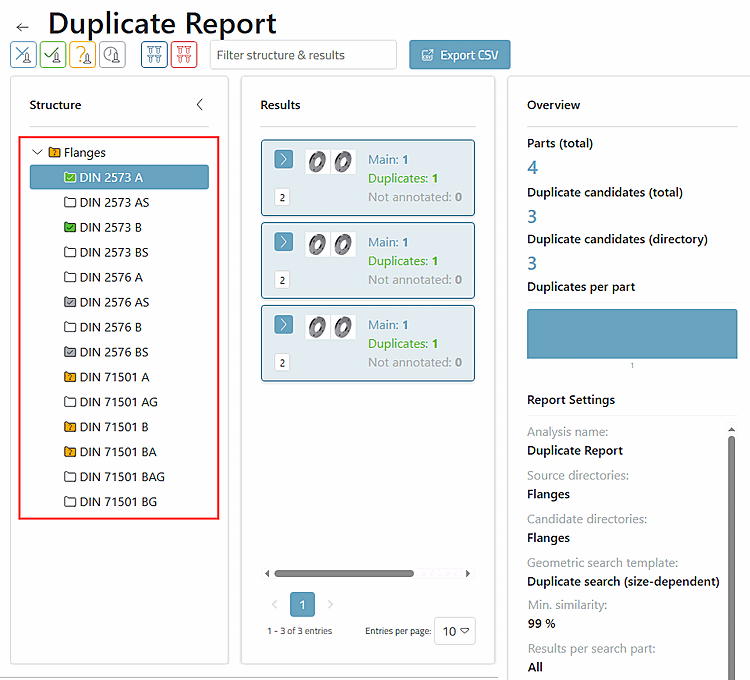Export results with Export CSV button

point(460,55)
